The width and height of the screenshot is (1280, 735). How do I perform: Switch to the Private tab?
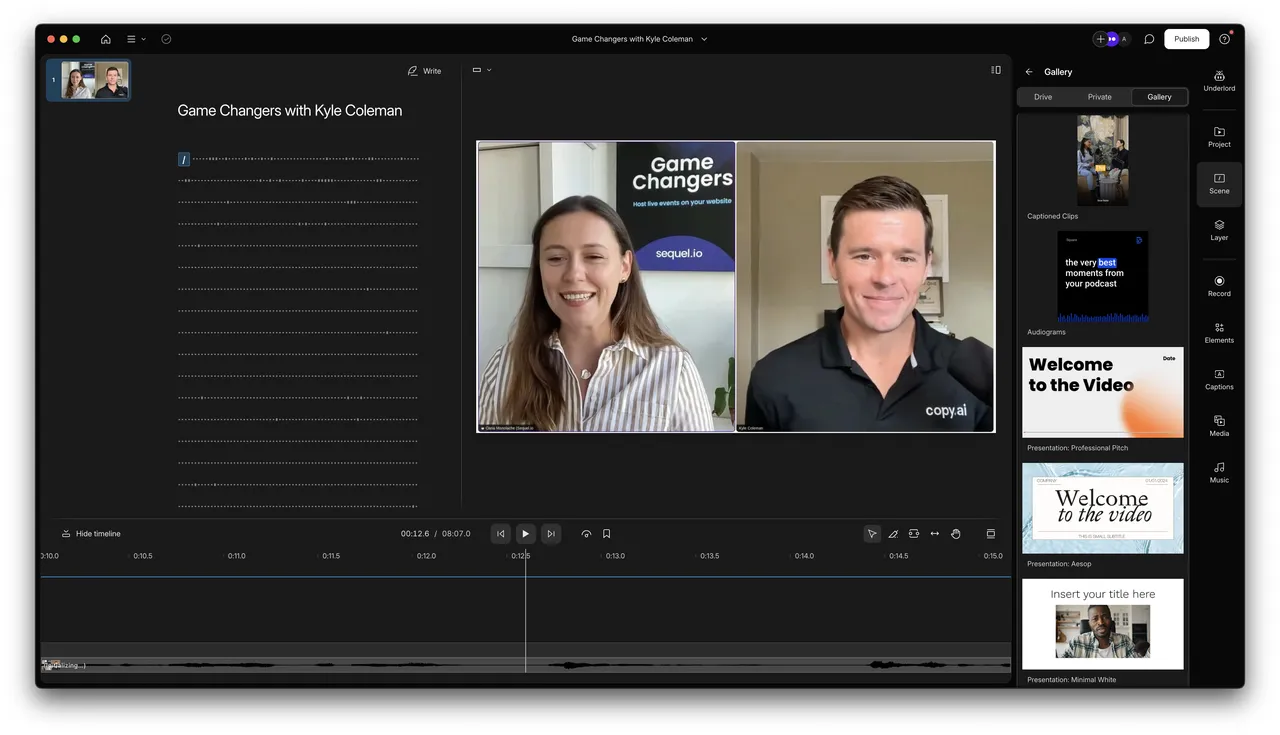point(1100,97)
